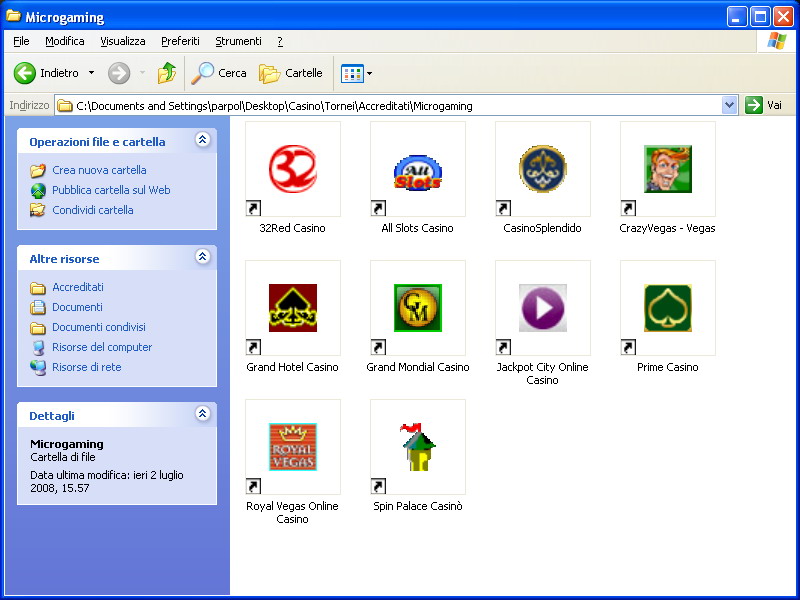This screenshot has height=600, width=800.
Task: Select the Spin Palace Casinò shortcut icon
Action: (x=418, y=446)
